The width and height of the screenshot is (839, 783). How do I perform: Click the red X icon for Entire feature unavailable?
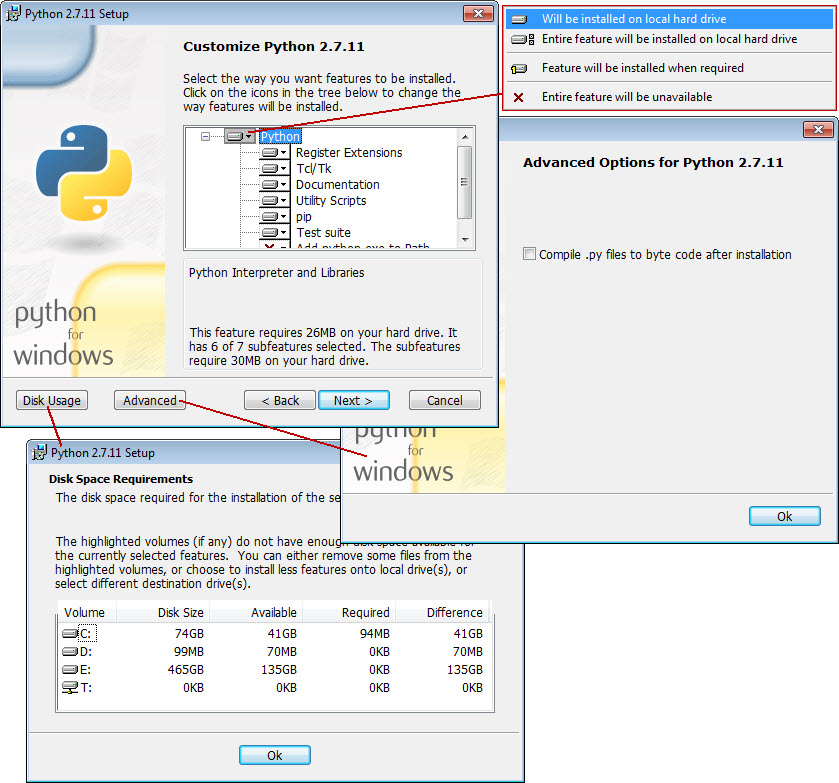(x=518, y=97)
